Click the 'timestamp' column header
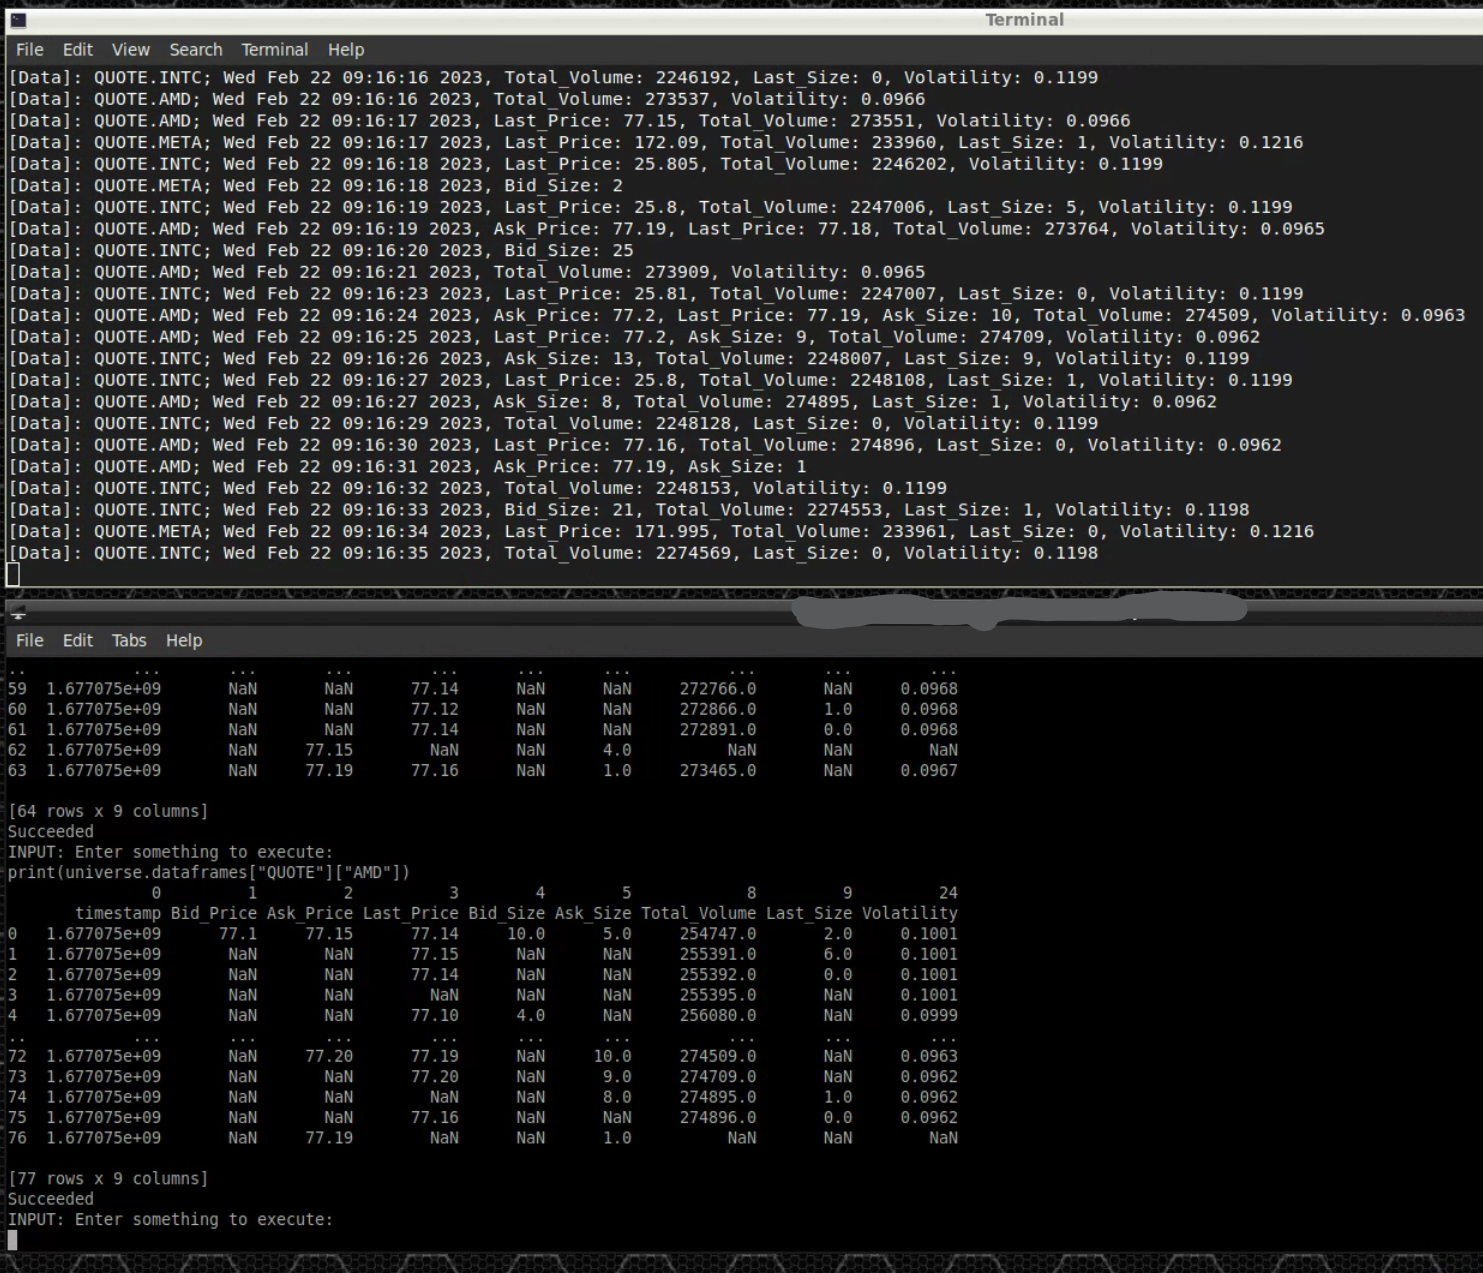Screen dimensions: 1483x1273 pos(118,914)
